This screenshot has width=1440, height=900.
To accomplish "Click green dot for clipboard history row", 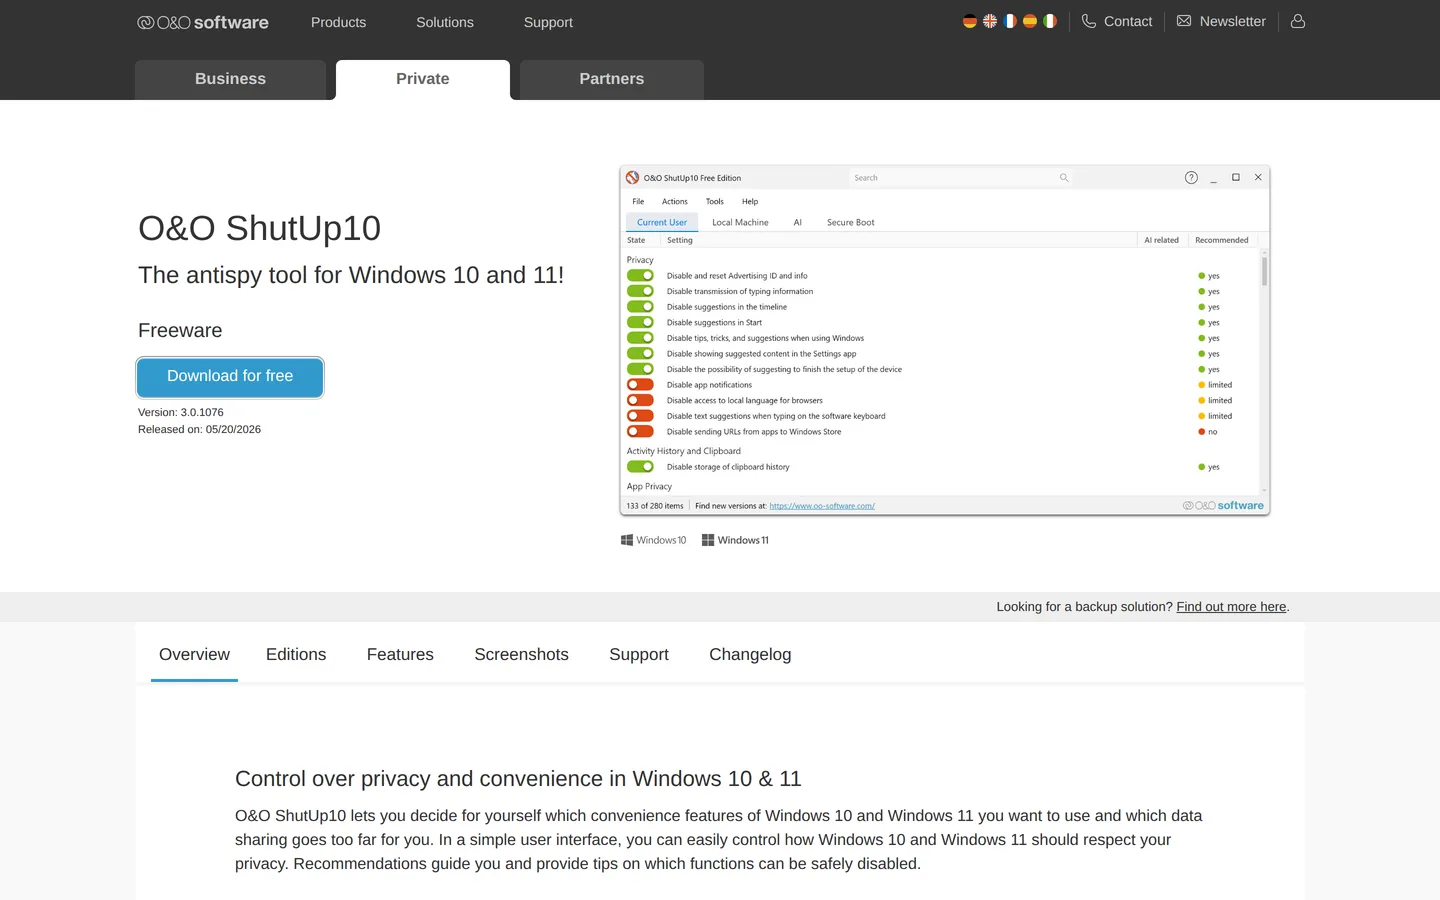I will 1202,467.
